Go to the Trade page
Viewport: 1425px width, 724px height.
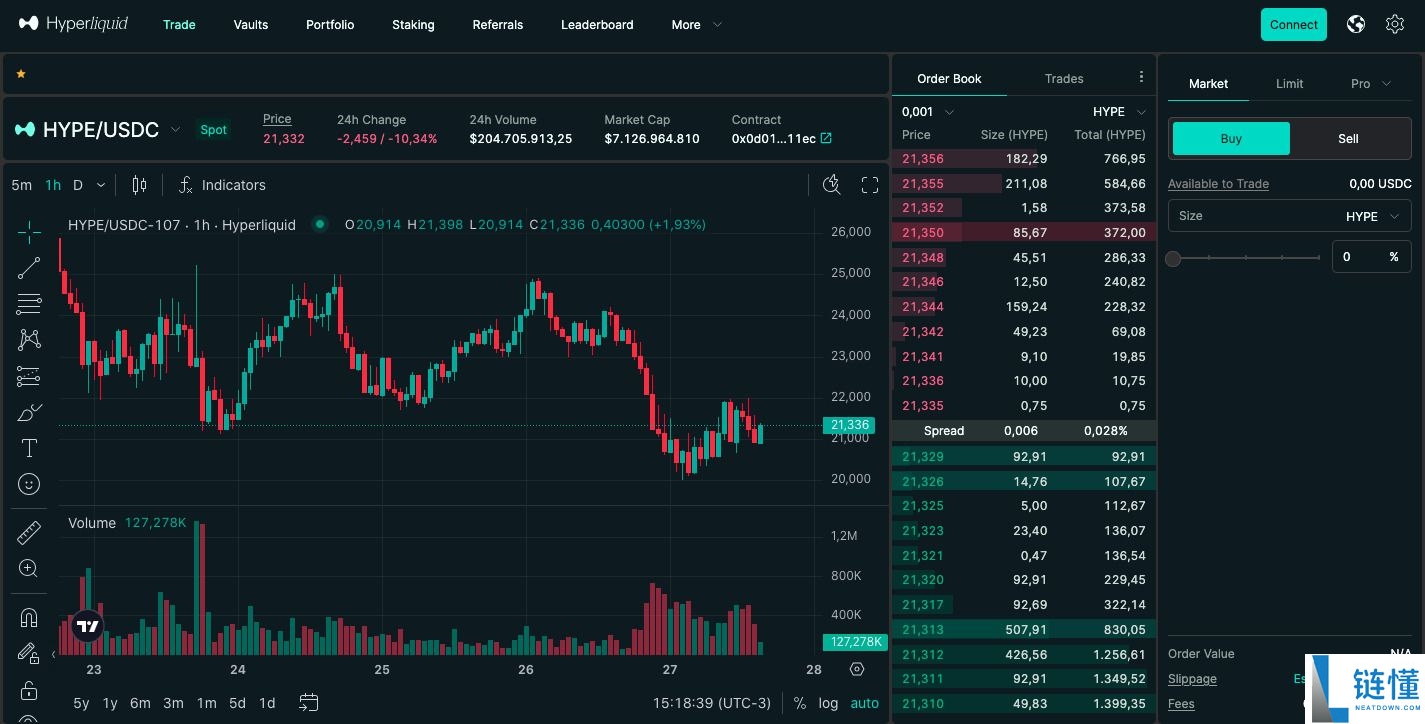tap(179, 25)
